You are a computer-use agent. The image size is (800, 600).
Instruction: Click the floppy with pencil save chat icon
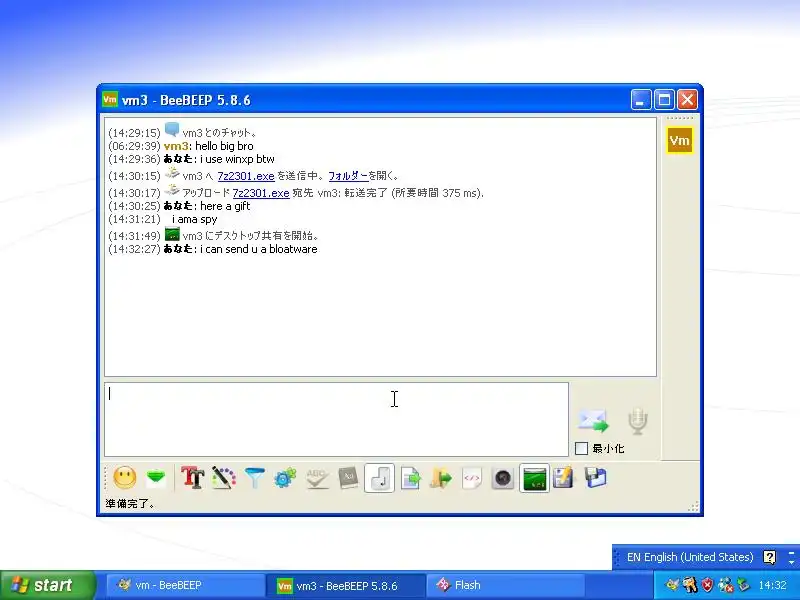(564, 478)
